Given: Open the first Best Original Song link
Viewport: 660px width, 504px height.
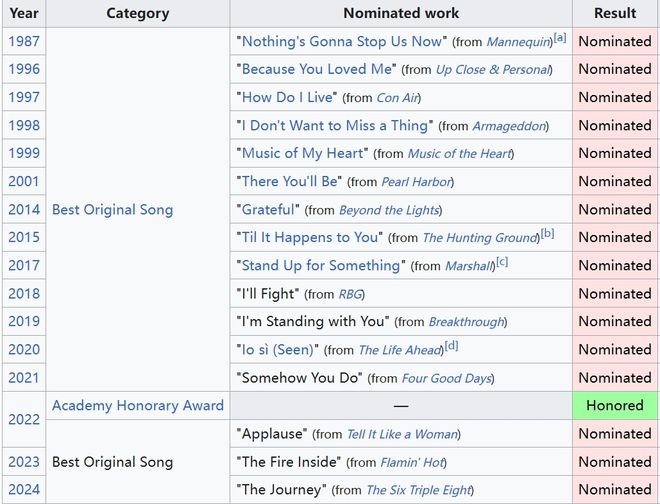Looking at the screenshot, I should [x=112, y=210].
